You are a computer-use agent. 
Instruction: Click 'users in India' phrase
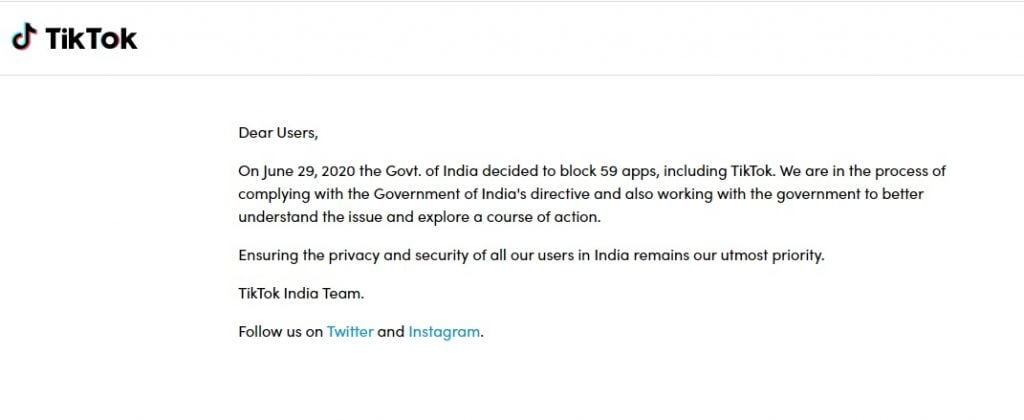[583, 255]
